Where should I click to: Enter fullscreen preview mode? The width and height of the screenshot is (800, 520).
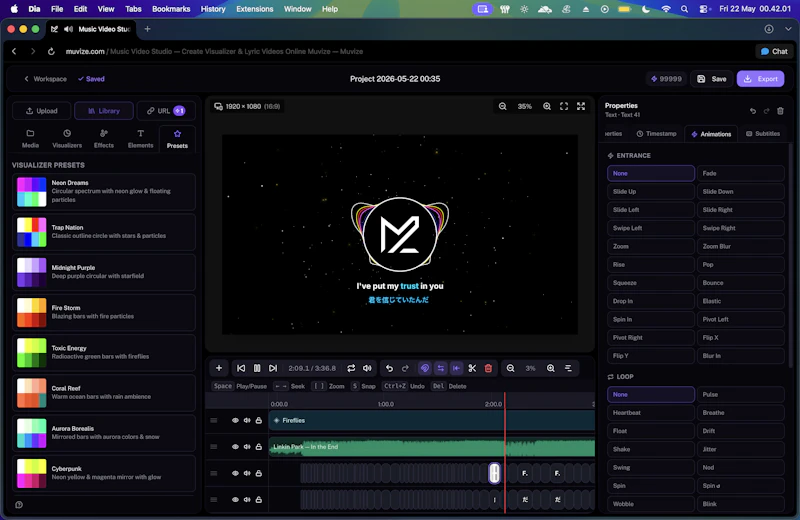point(581,106)
